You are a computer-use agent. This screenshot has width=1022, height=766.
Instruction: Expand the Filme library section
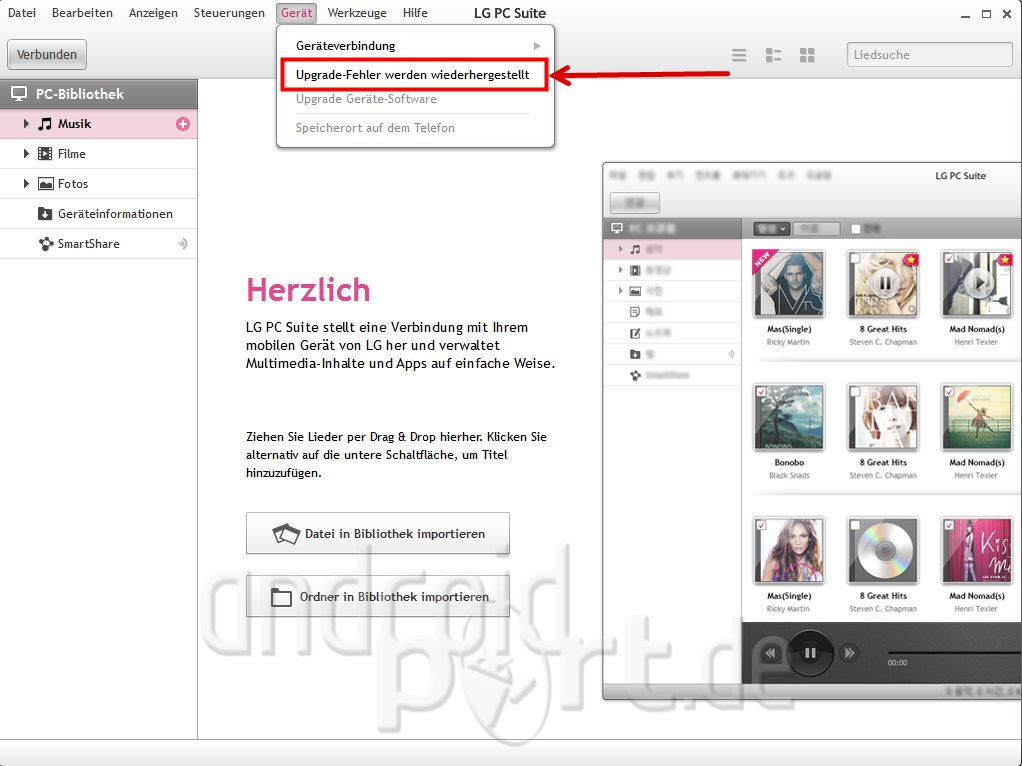(x=27, y=154)
